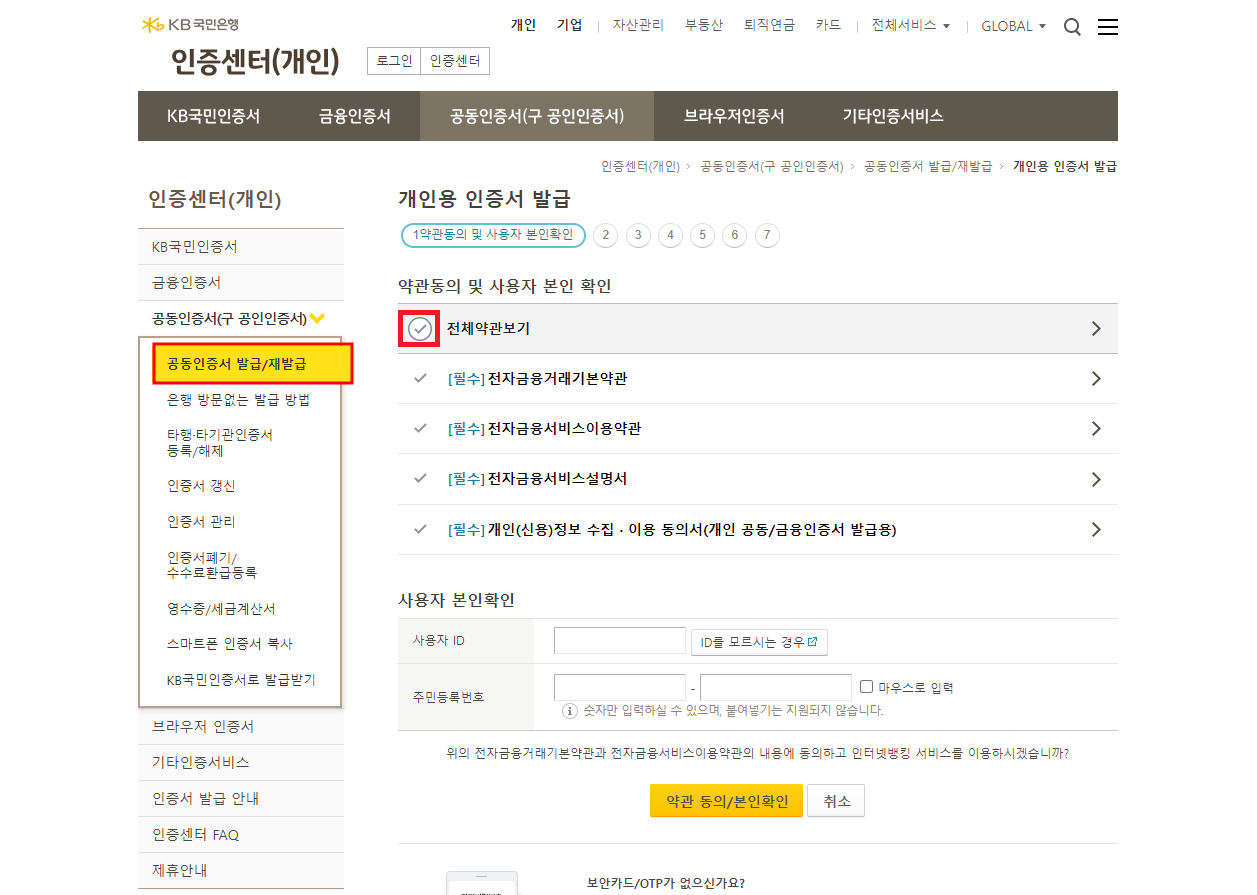
Task: Open the GLOBAL language dropdown
Action: pos(1014,26)
